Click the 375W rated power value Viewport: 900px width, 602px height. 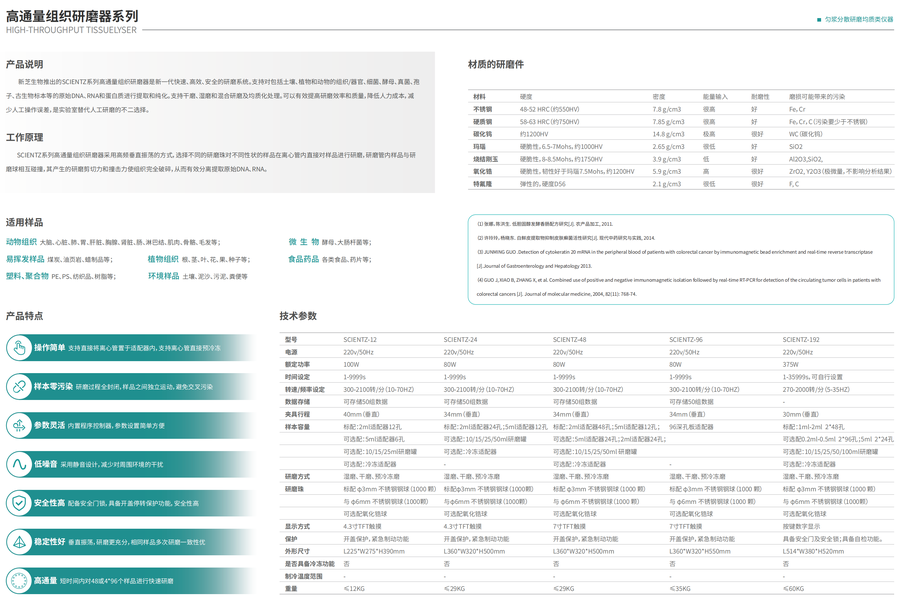[791, 364]
